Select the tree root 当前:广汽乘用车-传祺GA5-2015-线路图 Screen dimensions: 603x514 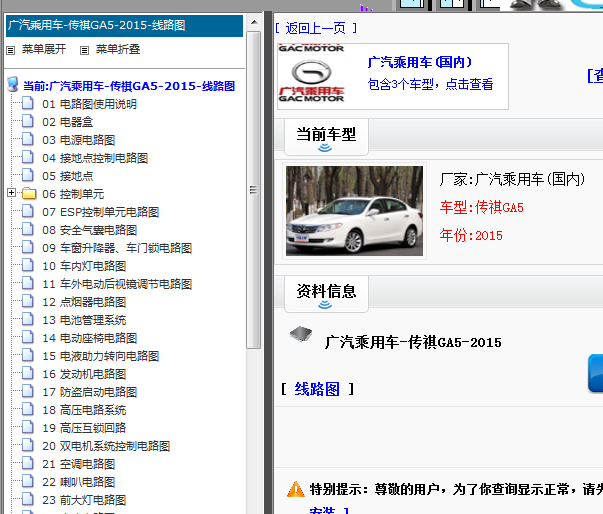[129, 86]
